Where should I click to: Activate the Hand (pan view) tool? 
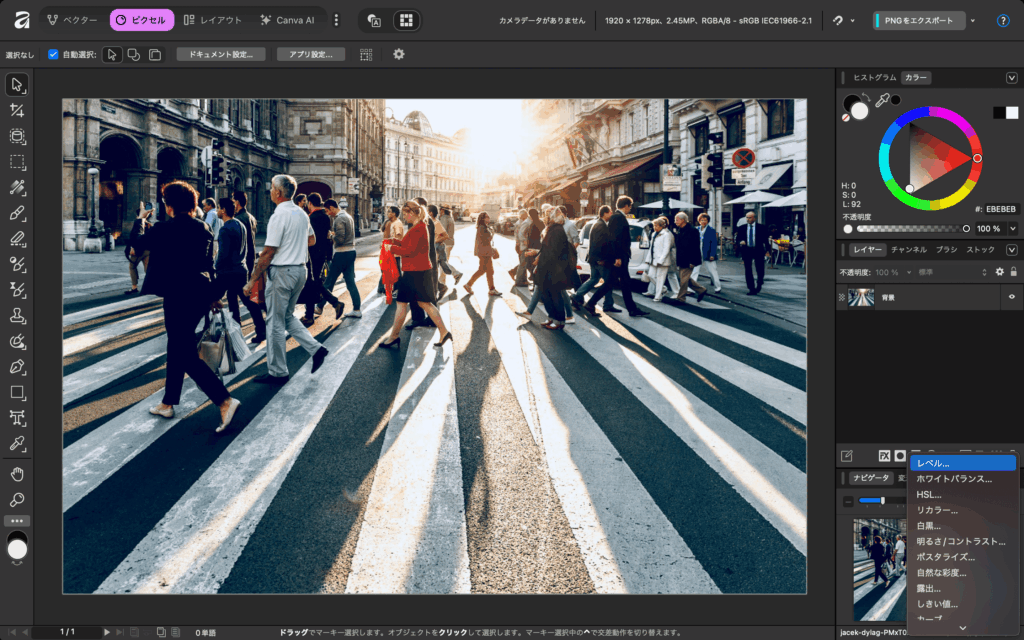click(x=17, y=474)
